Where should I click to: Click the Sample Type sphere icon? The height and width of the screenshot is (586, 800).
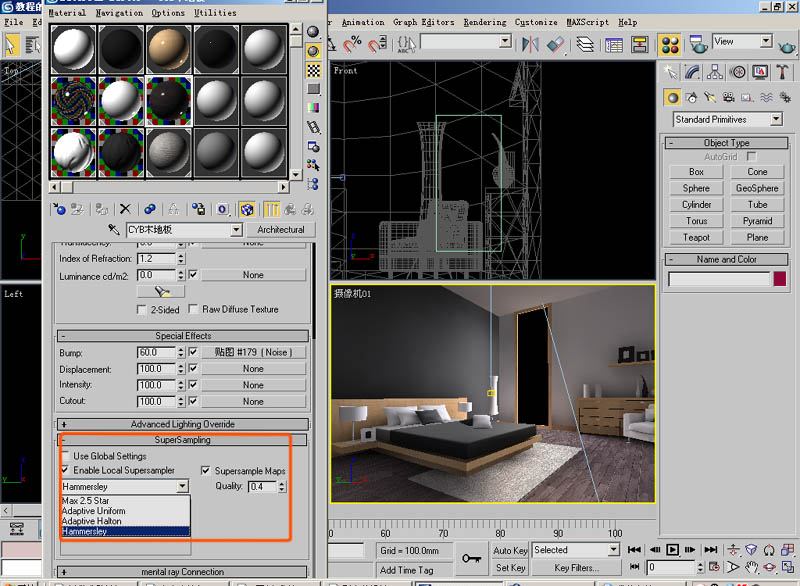pyautogui.click(x=313, y=32)
